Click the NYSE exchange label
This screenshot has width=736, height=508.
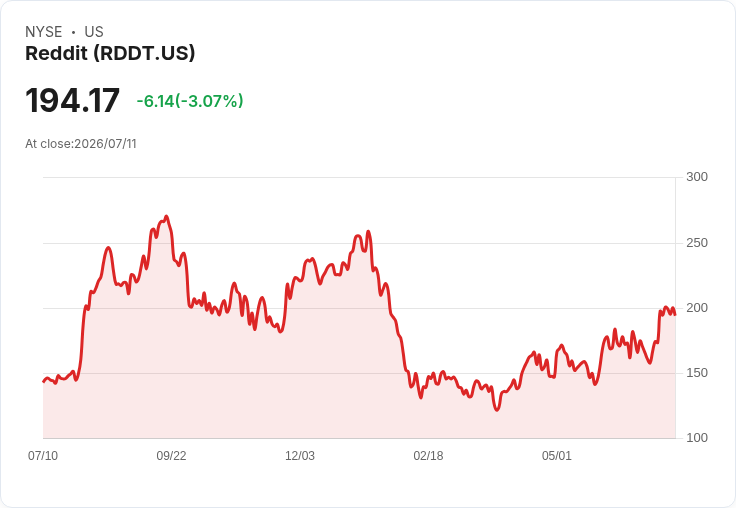click(x=44, y=32)
